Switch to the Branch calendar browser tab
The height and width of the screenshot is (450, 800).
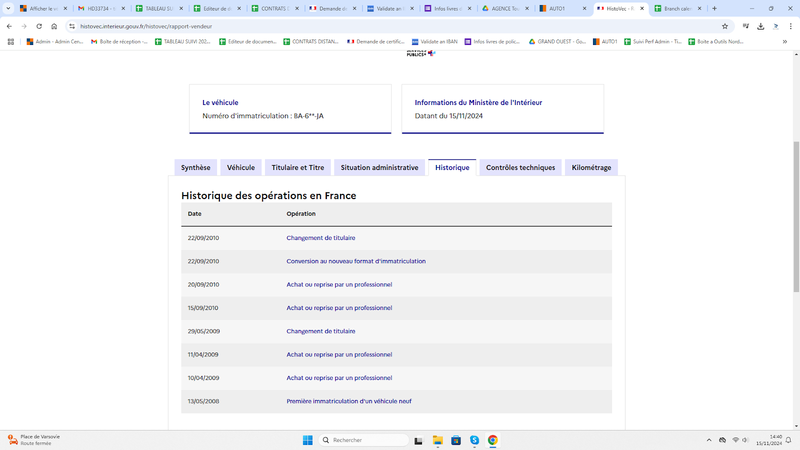pyautogui.click(x=678, y=9)
